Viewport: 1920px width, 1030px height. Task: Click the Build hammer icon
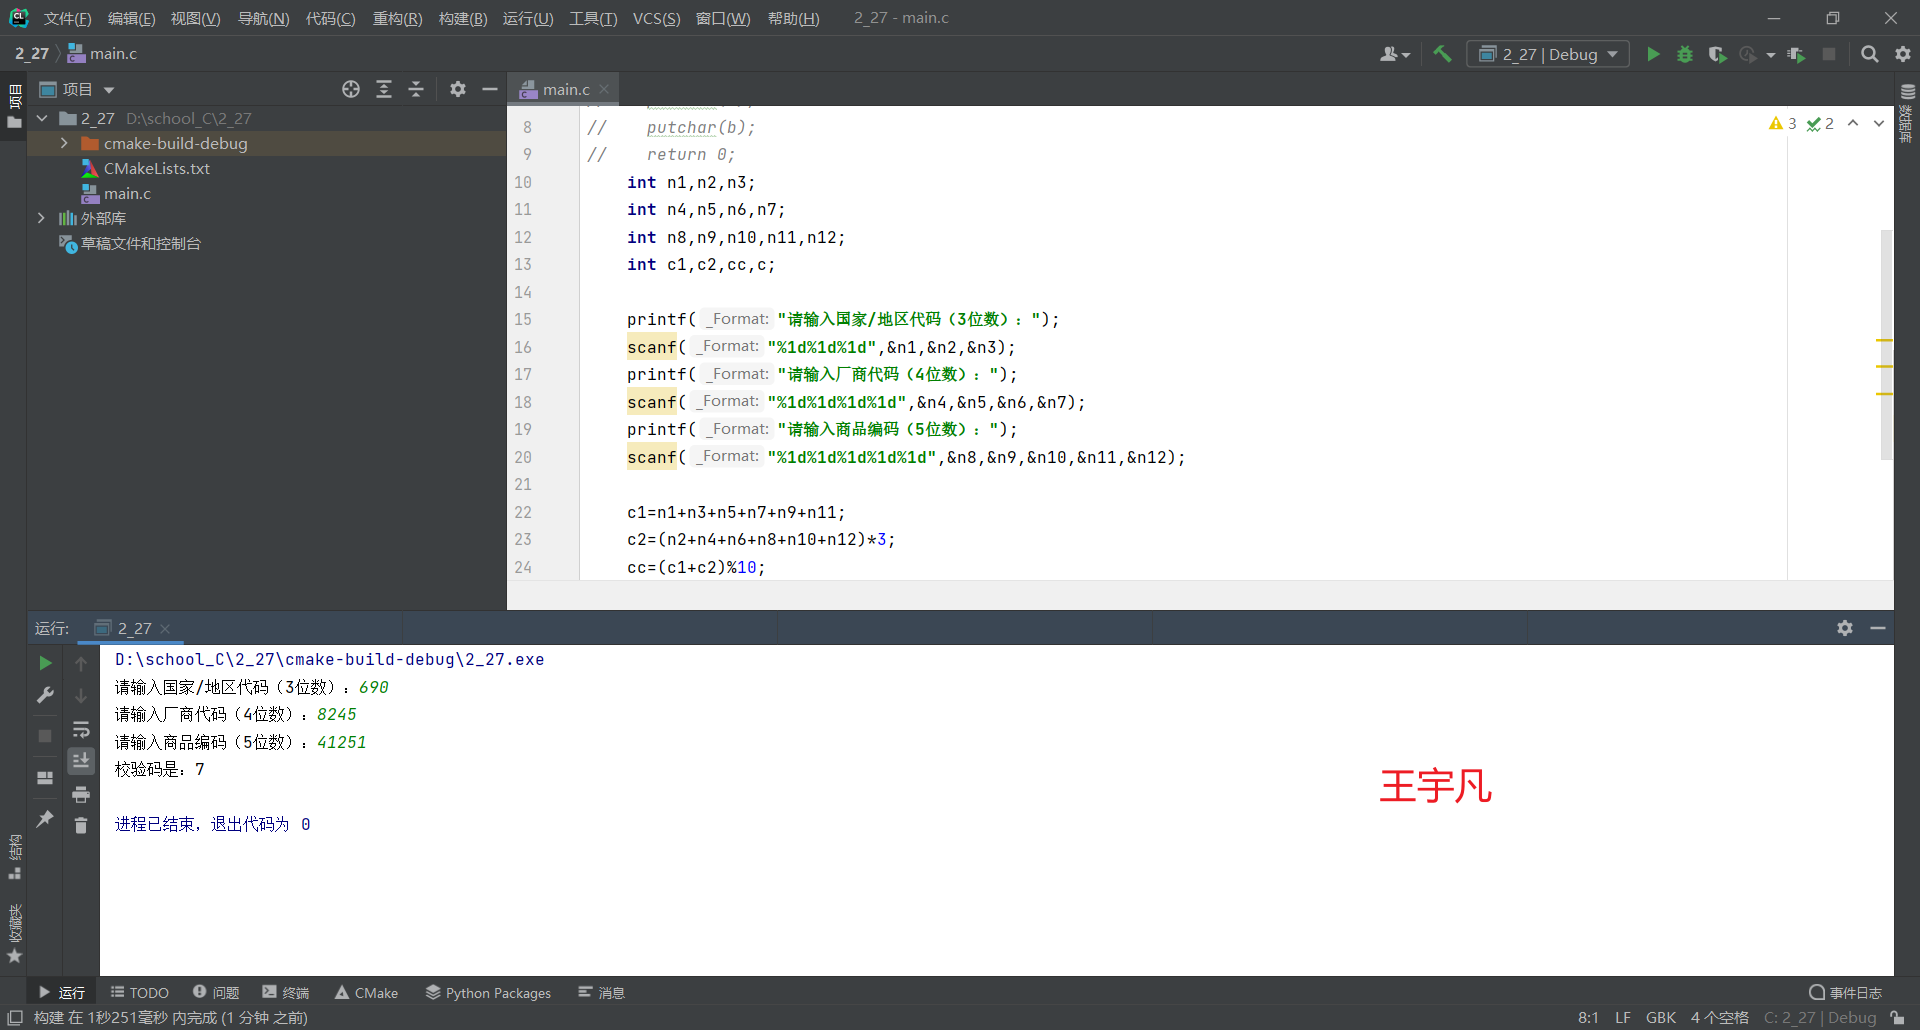[x=1441, y=54]
